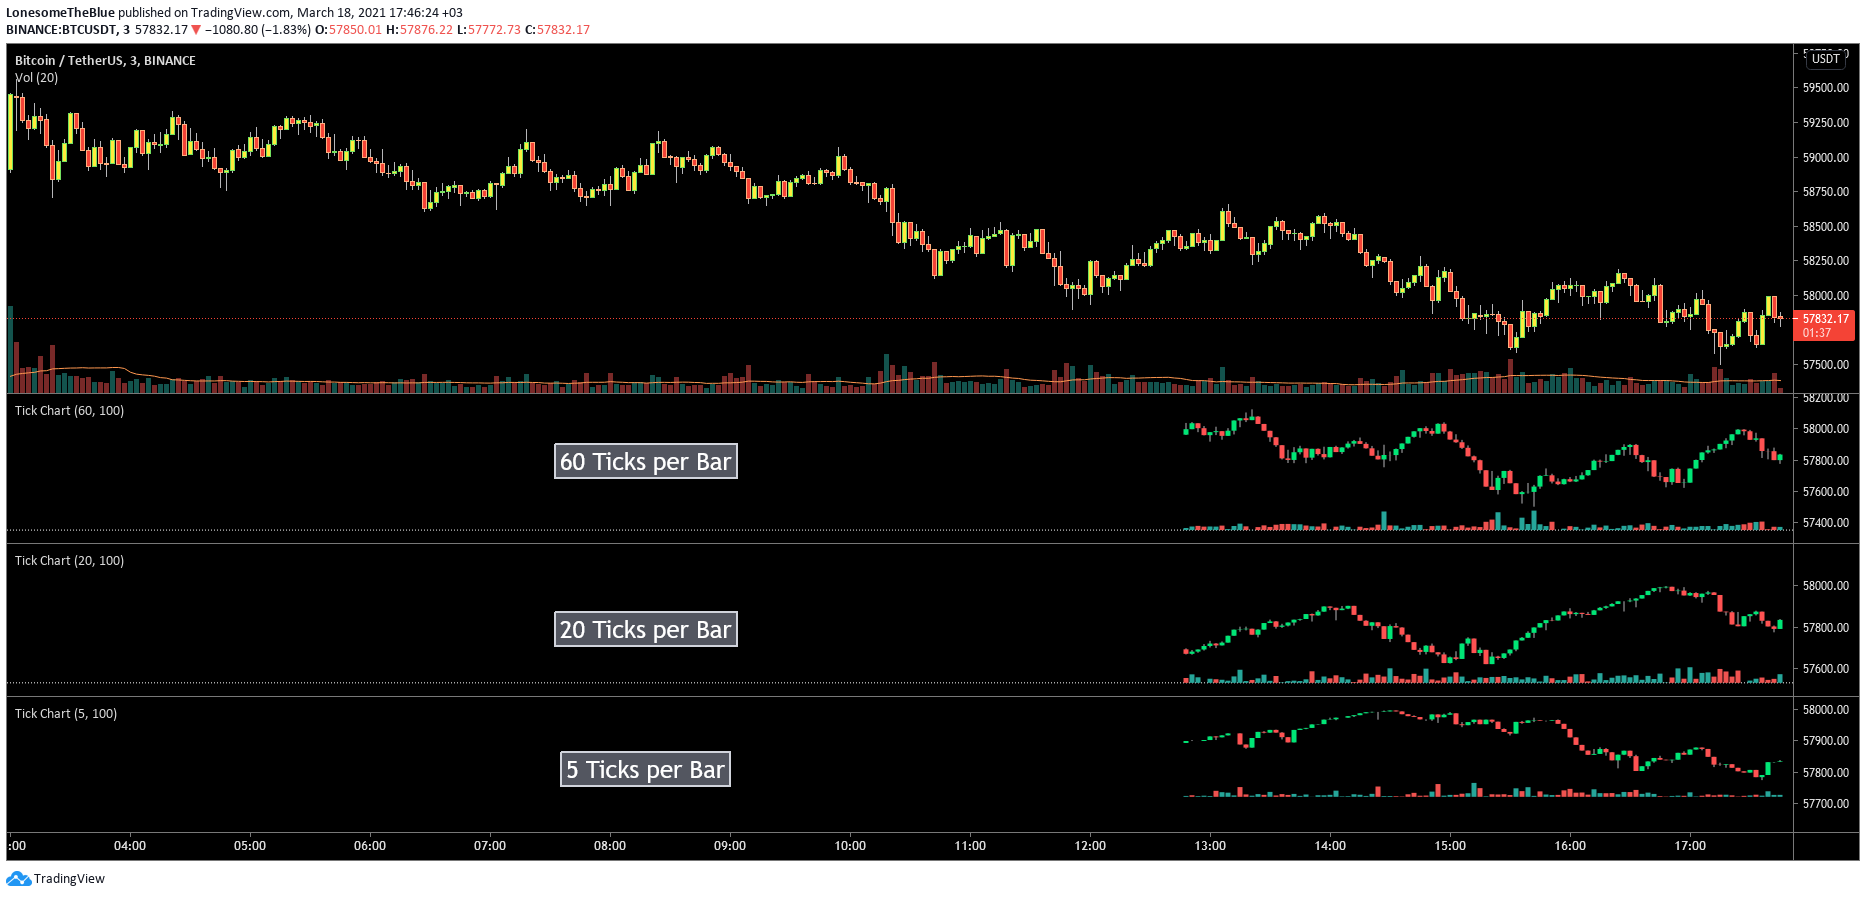Click the 17:00 time axis label
The image size is (1866, 897).
coord(1690,846)
